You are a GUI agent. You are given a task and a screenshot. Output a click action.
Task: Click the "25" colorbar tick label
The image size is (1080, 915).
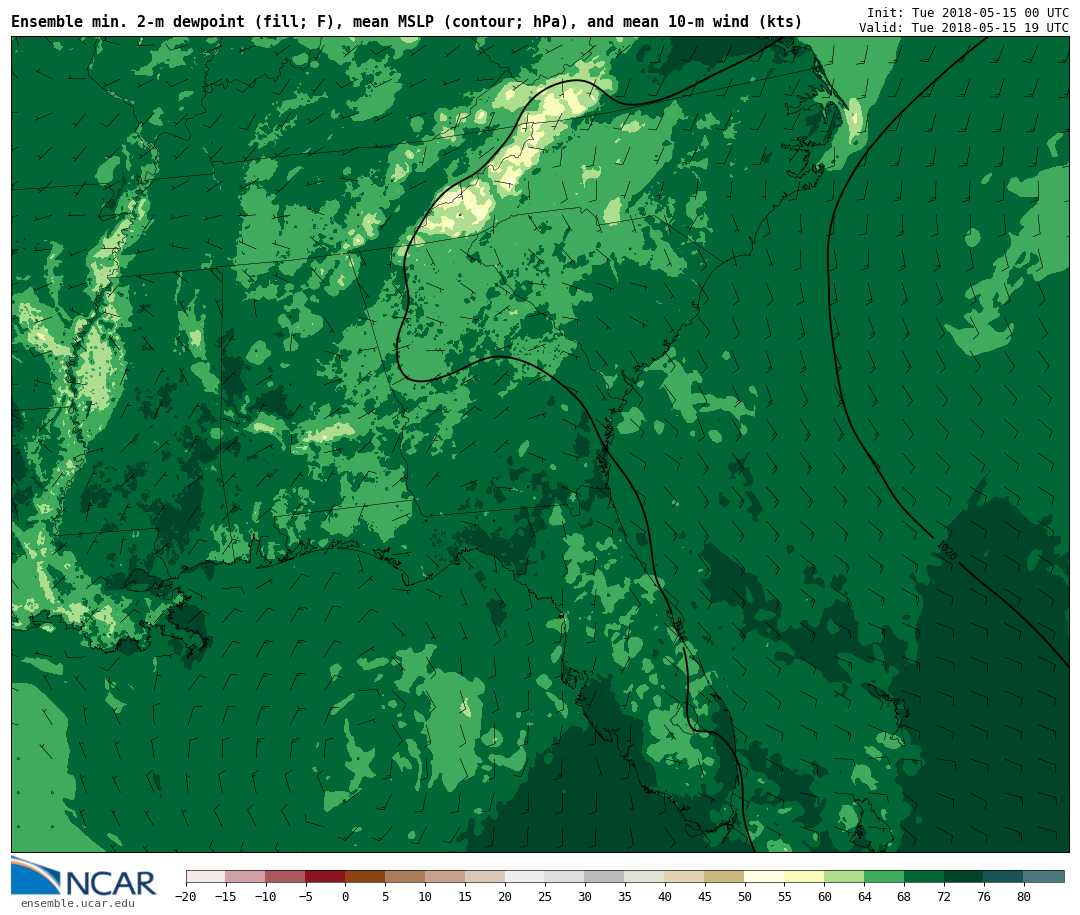click(x=546, y=896)
